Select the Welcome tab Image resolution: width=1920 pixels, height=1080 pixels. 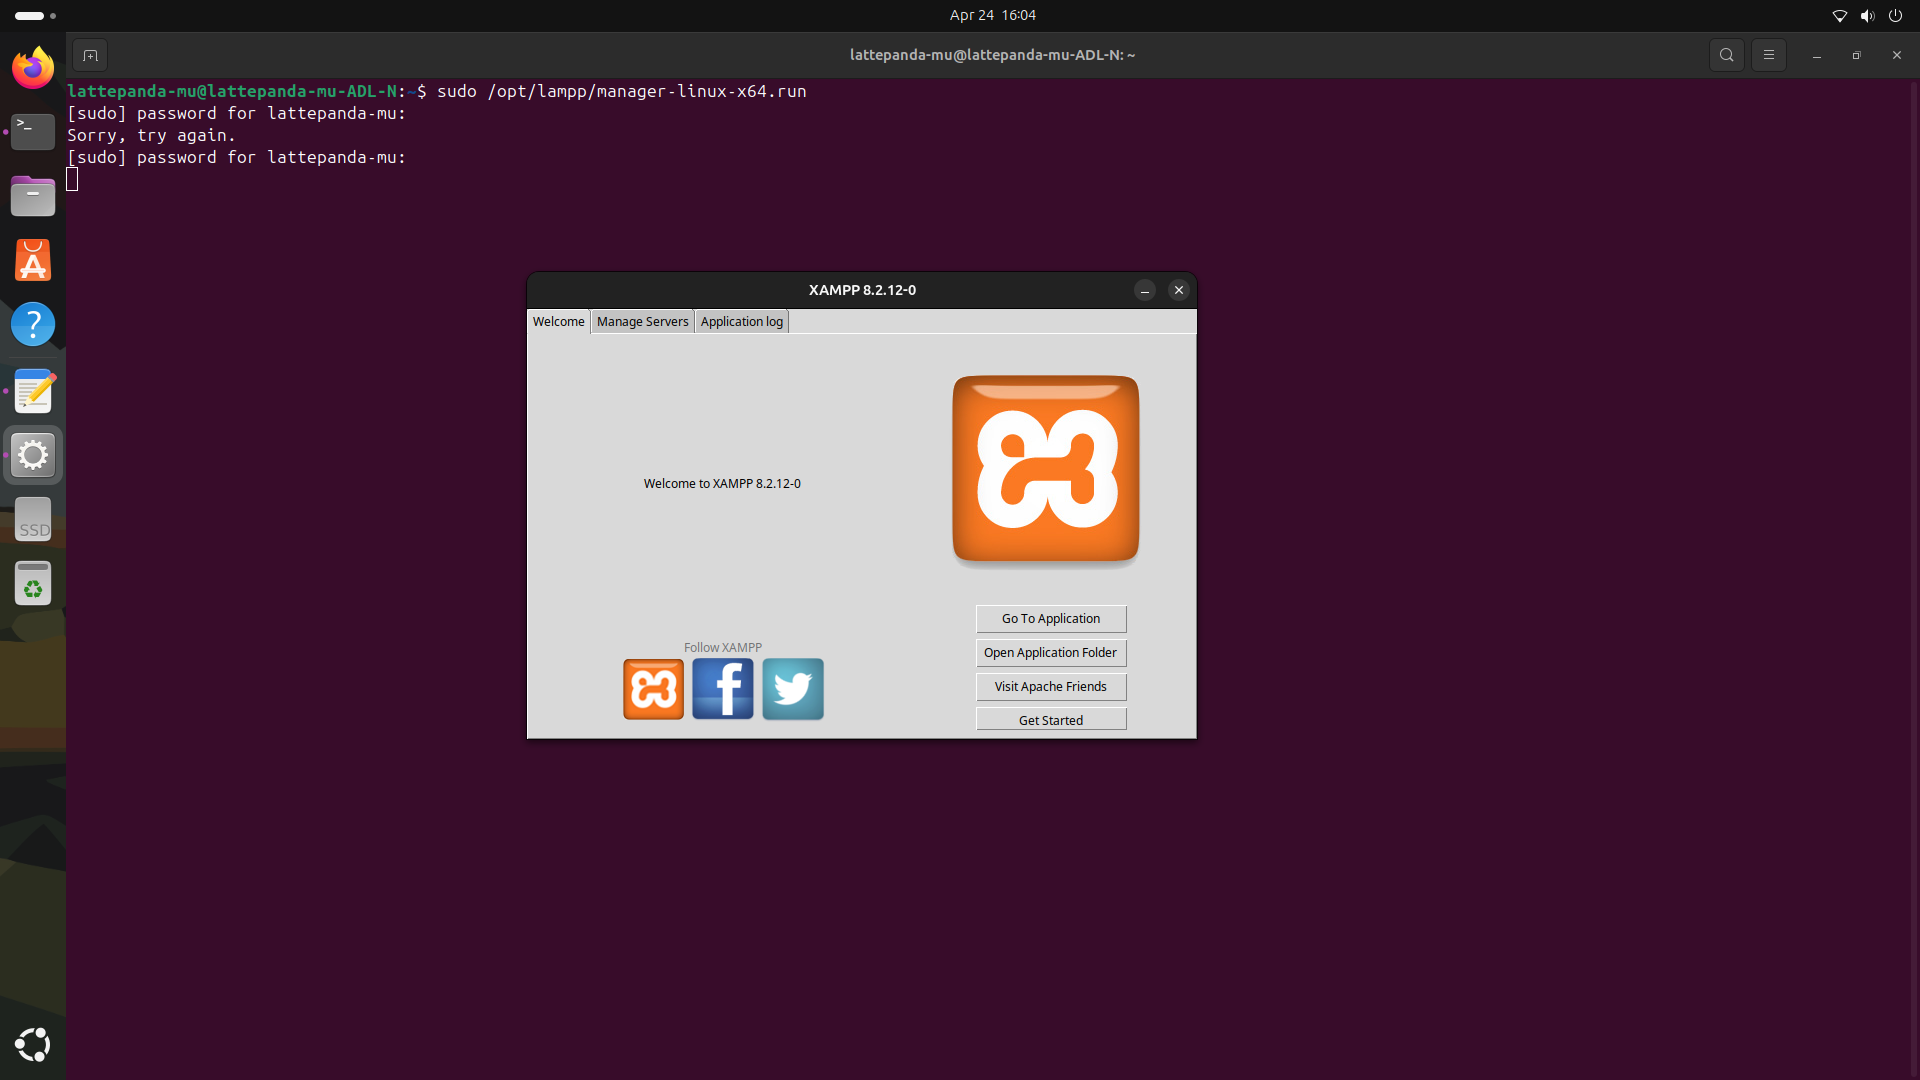tap(558, 321)
